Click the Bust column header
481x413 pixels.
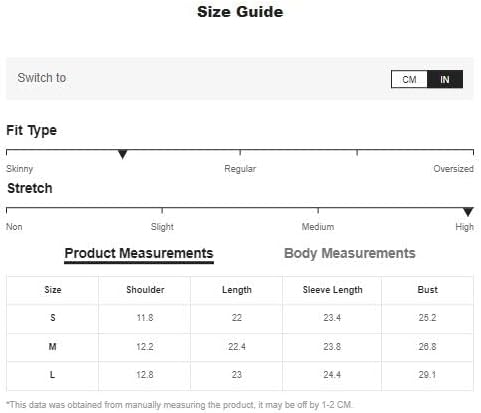pyautogui.click(x=427, y=290)
